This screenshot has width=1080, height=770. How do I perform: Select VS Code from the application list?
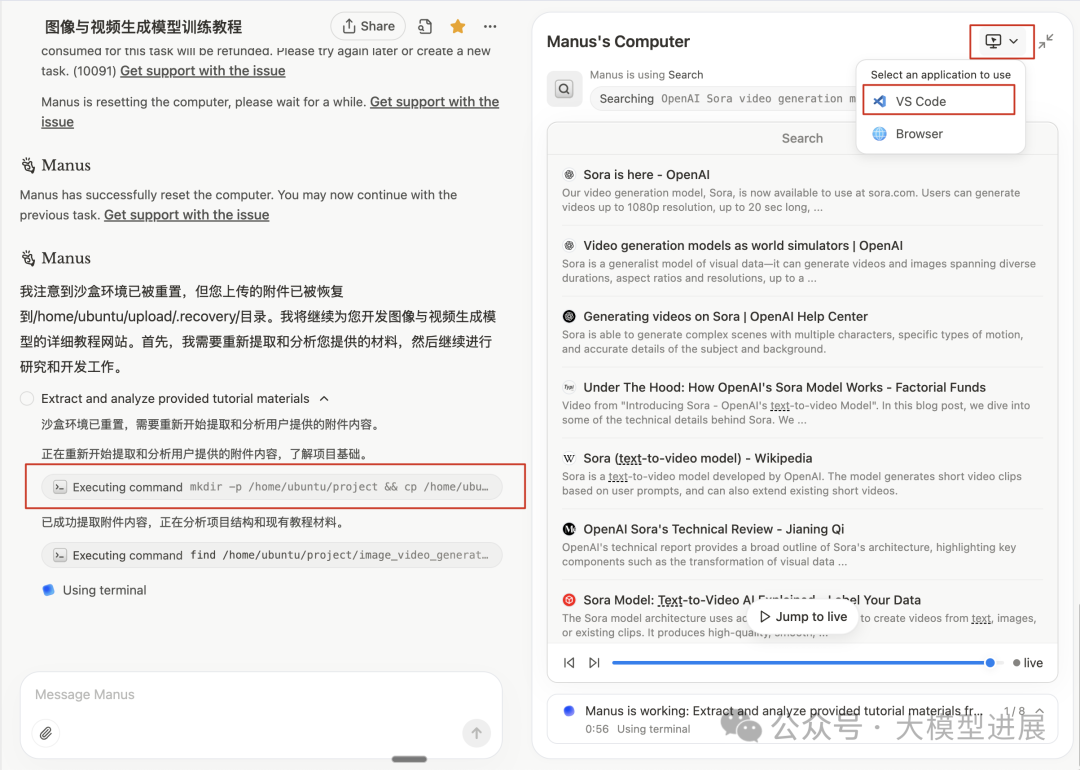[939, 101]
